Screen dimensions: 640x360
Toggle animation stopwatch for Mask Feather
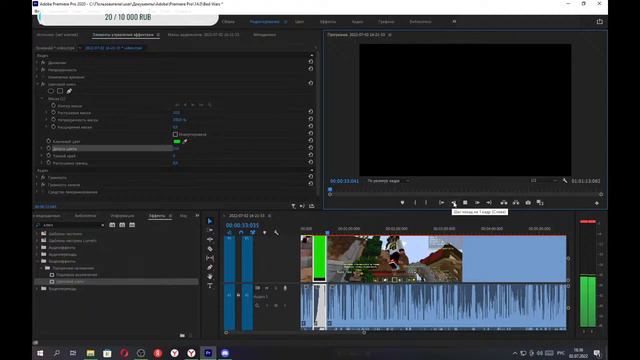coord(53,113)
